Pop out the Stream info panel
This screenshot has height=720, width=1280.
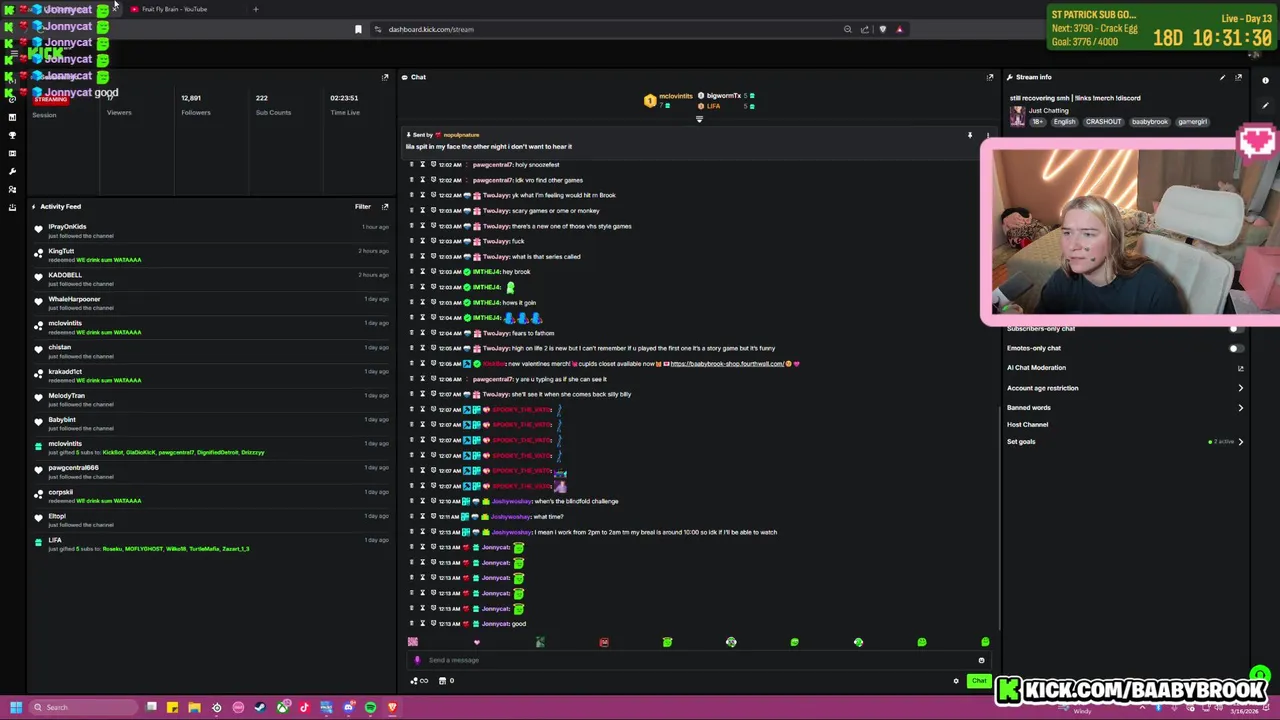click(1239, 77)
